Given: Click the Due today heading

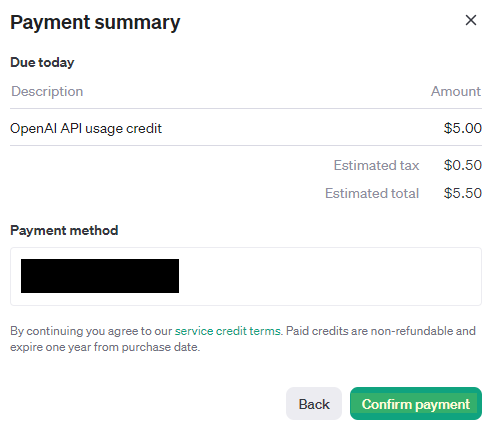Looking at the screenshot, I should [42, 62].
